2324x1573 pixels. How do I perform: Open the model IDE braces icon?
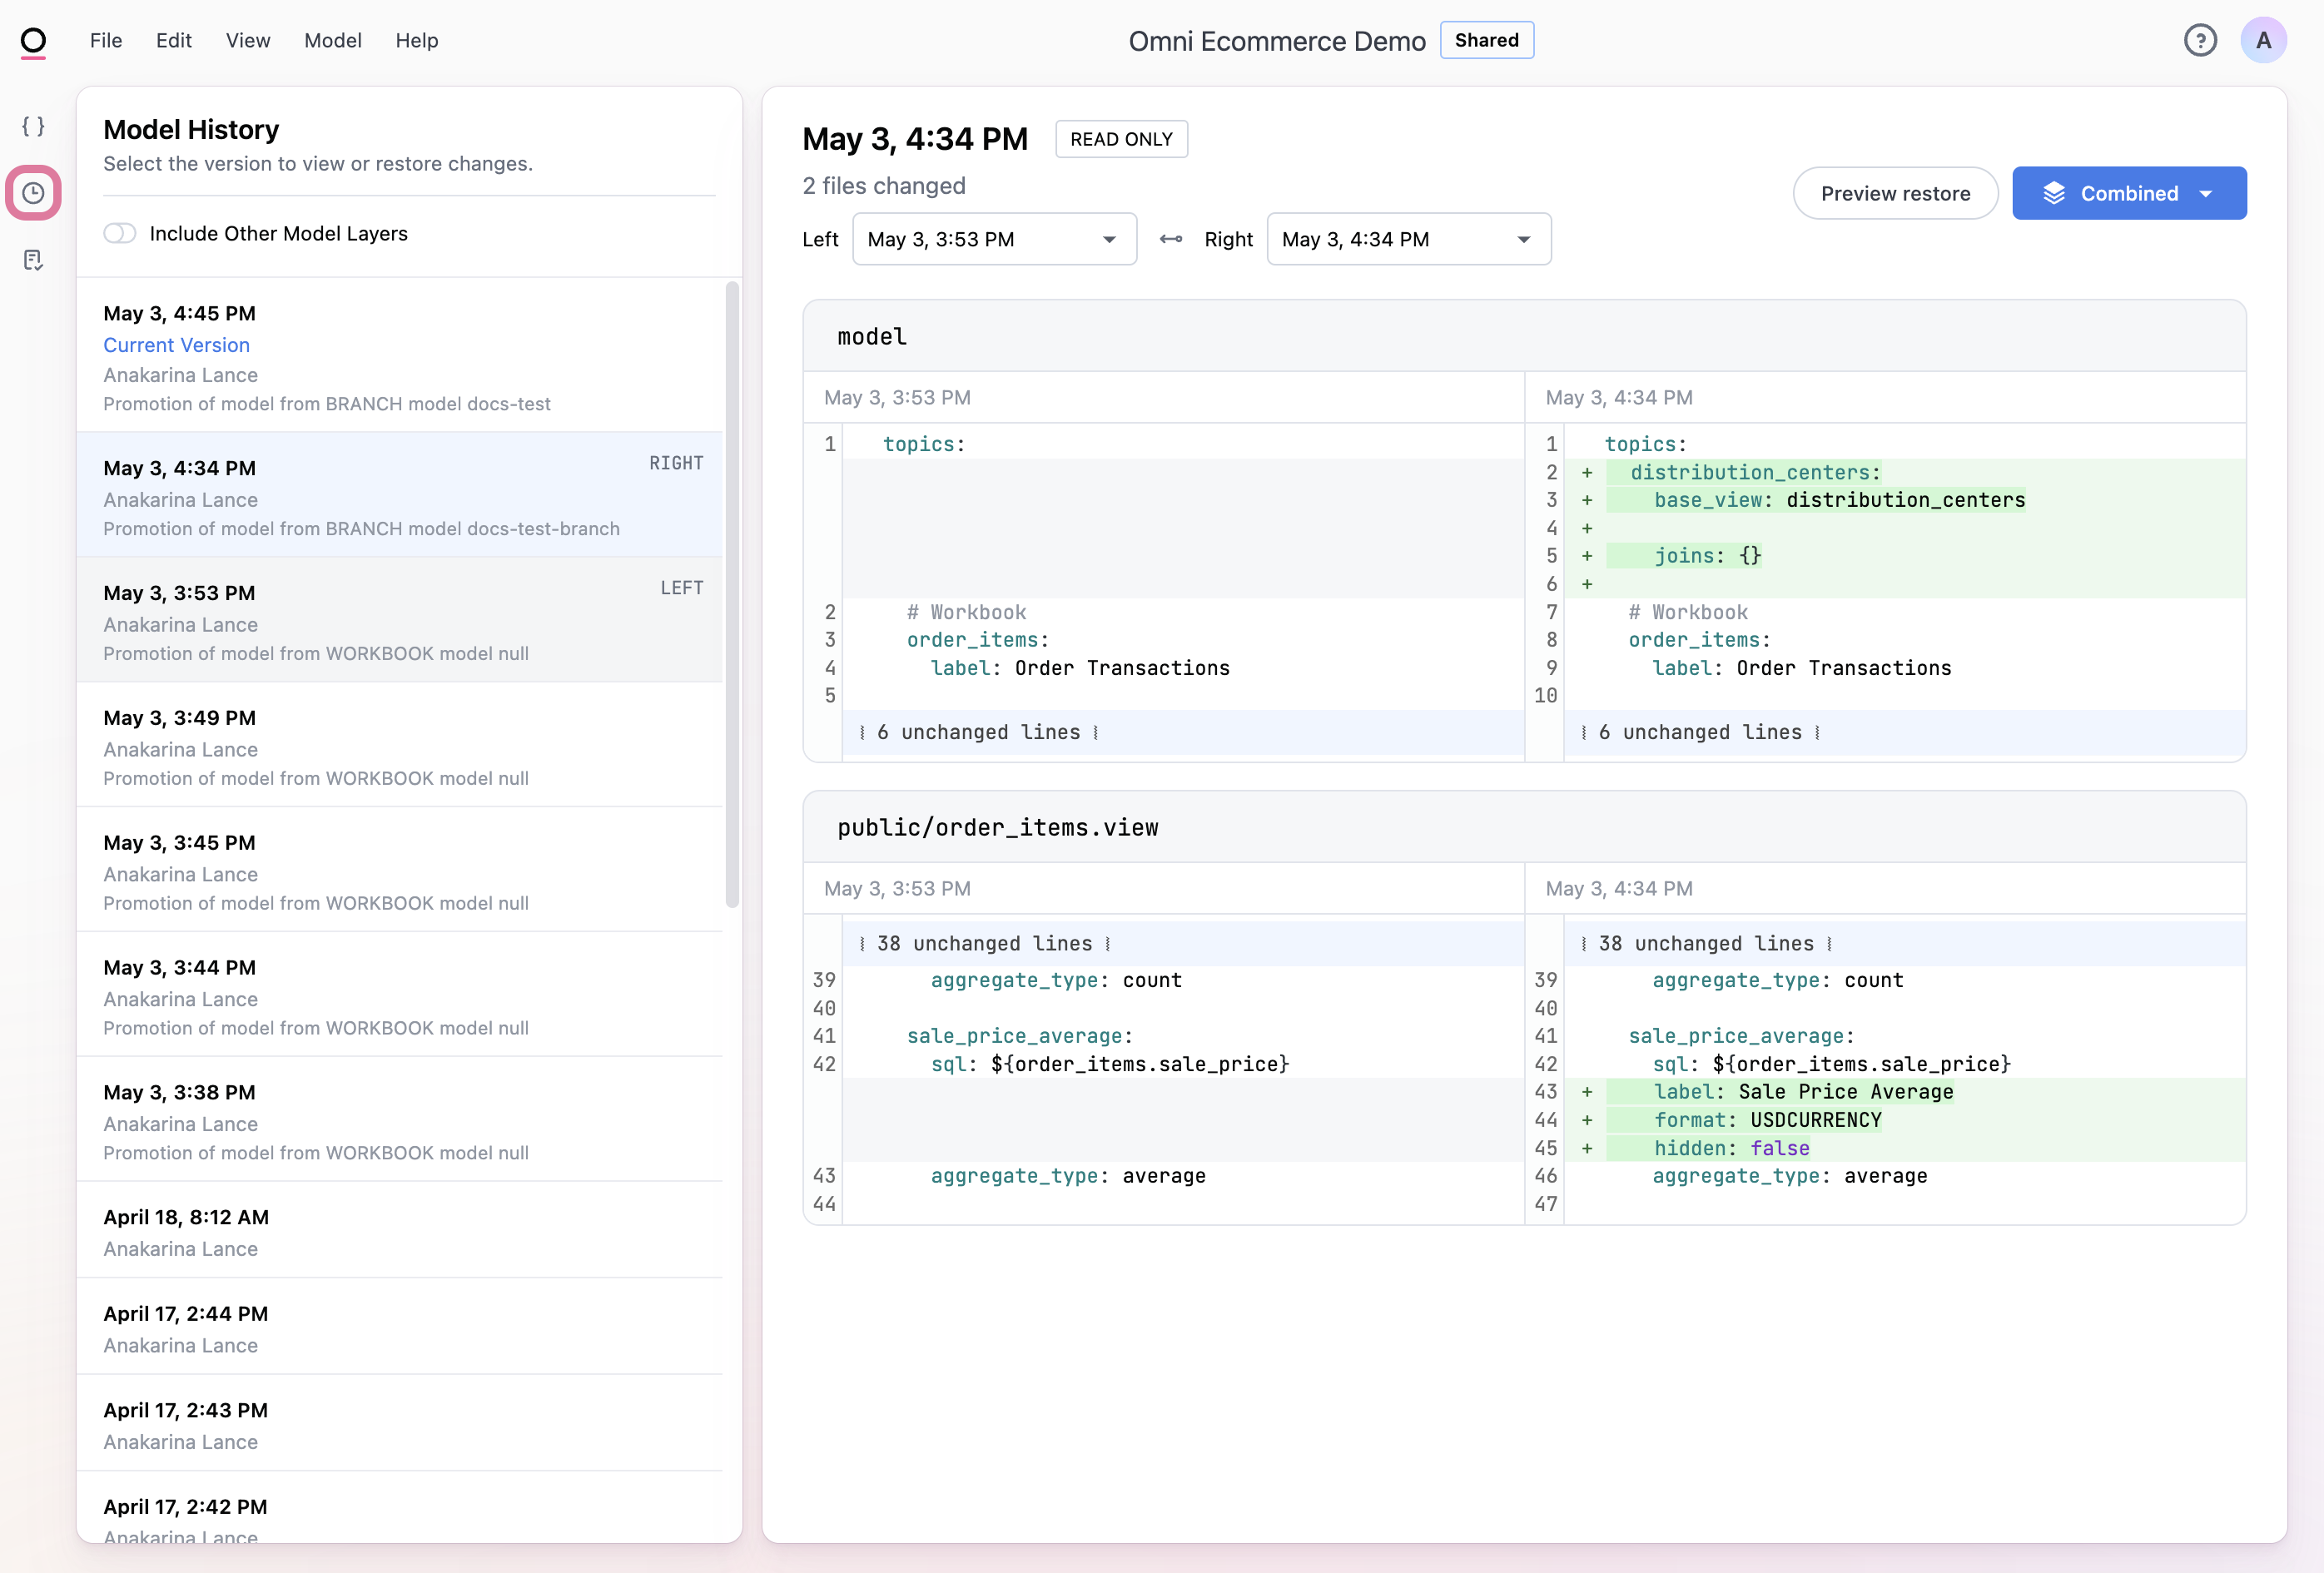coord(33,126)
